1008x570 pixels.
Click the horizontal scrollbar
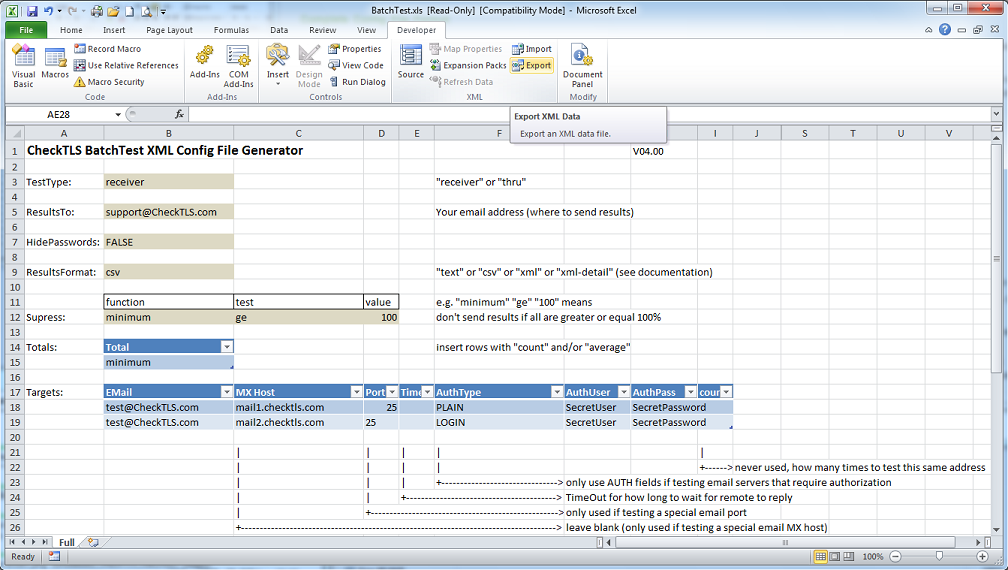pos(784,542)
